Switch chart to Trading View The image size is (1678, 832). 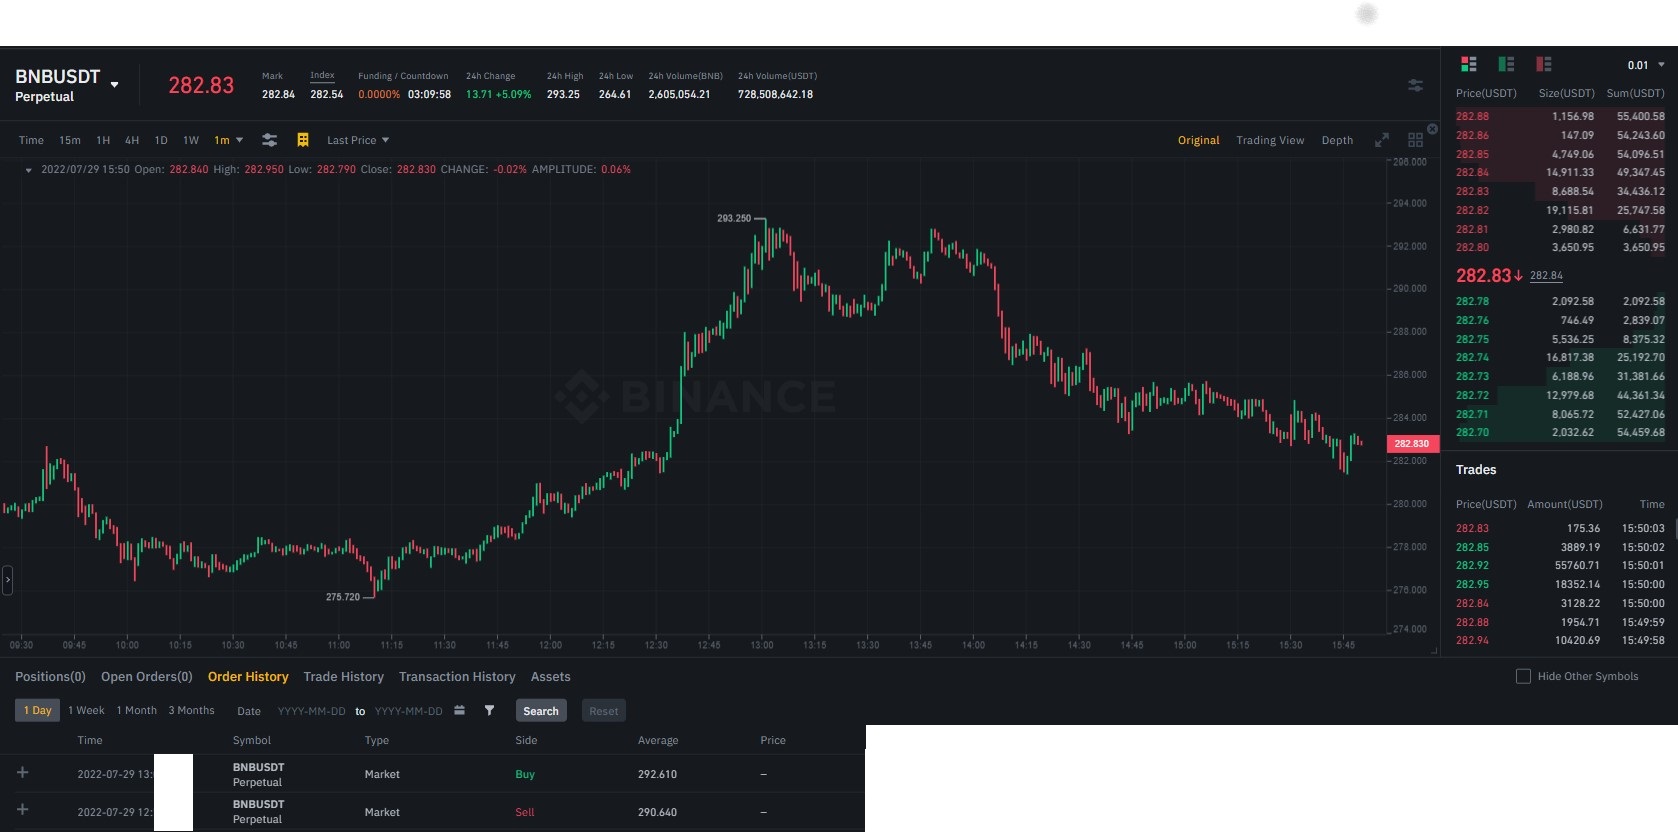point(1270,140)
